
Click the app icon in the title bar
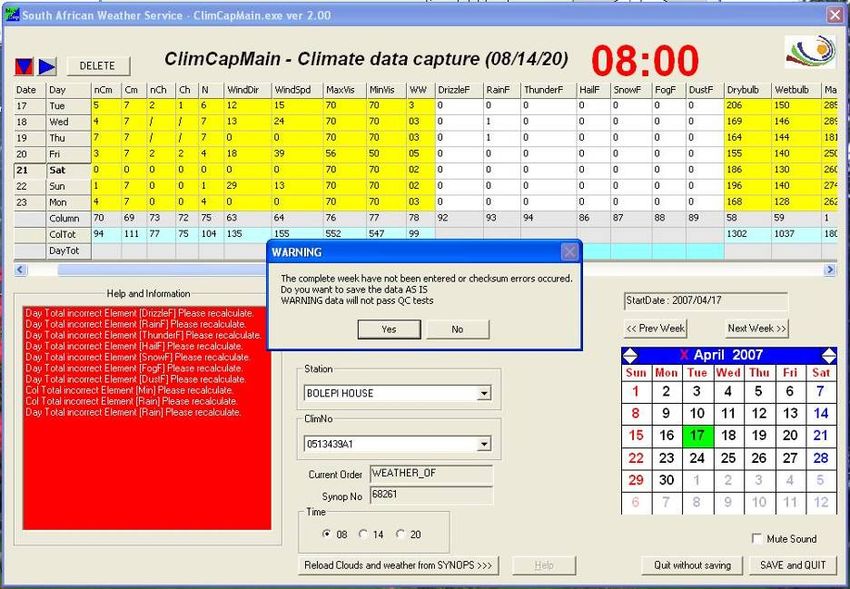click(11, 15)
